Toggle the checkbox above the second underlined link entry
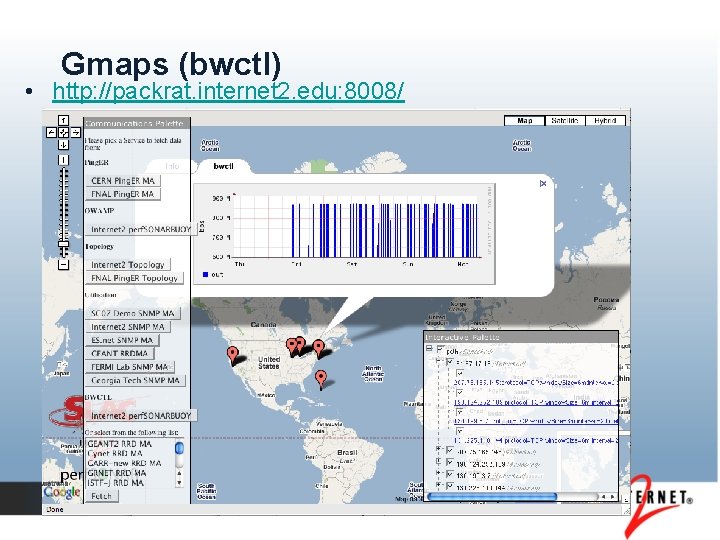 coord(460,412)
